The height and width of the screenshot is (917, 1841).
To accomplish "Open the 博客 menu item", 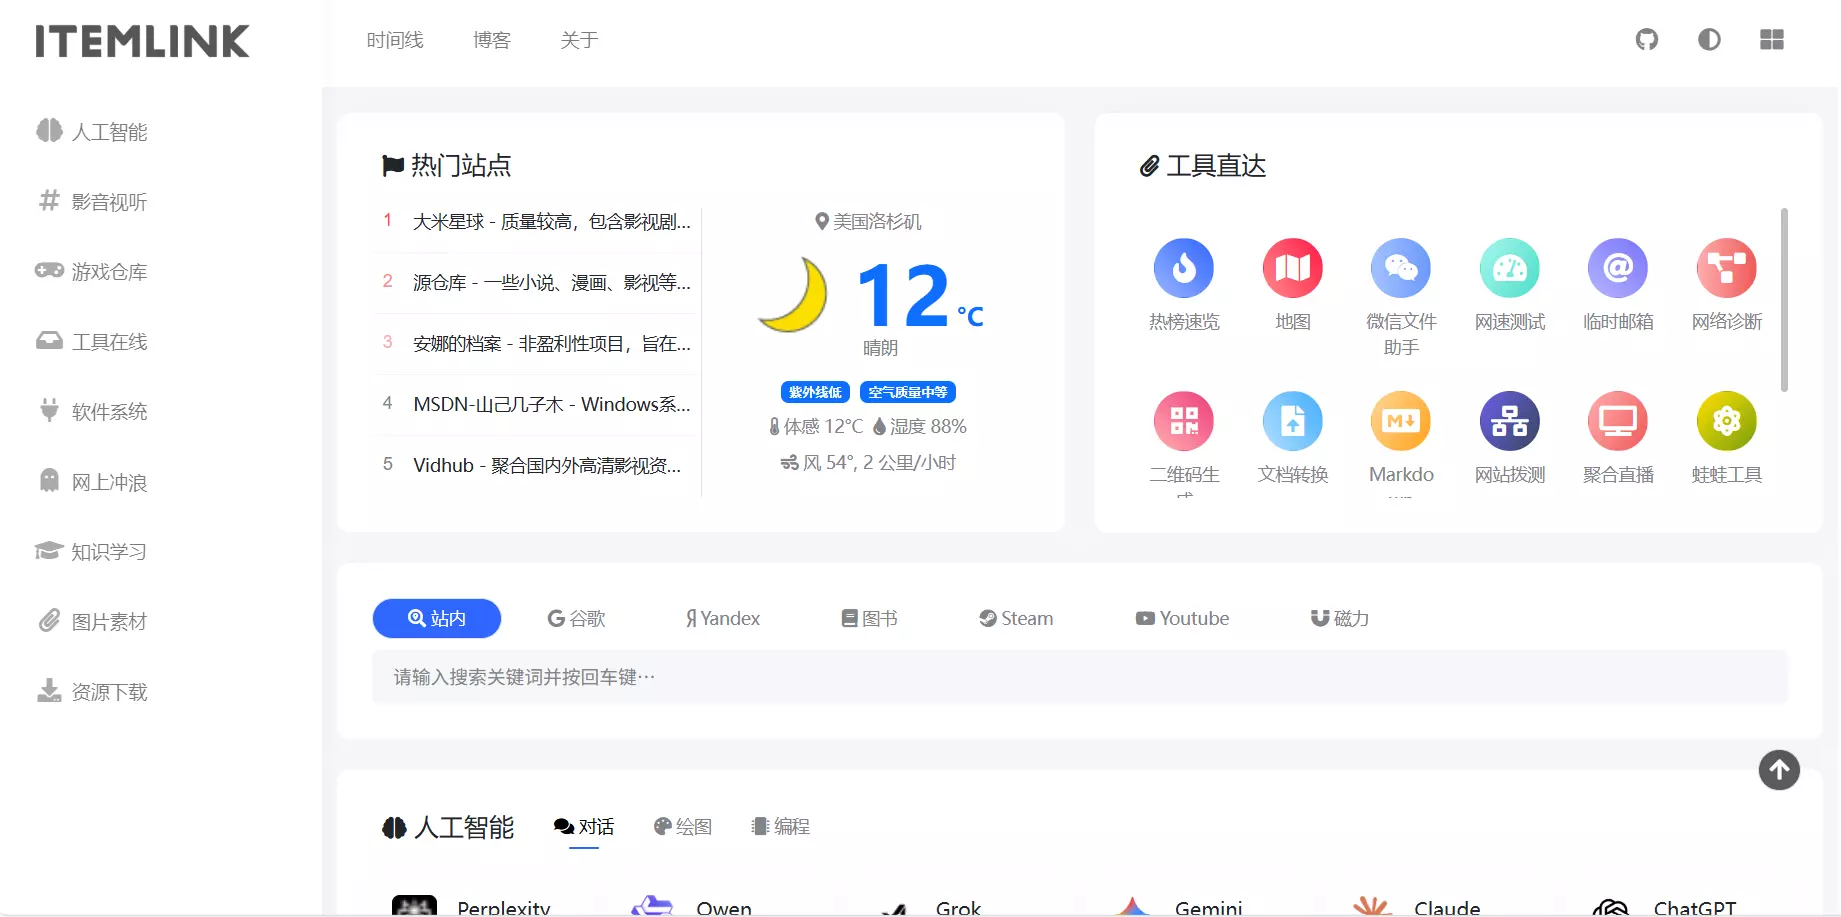I will click(x=492, y=40).
